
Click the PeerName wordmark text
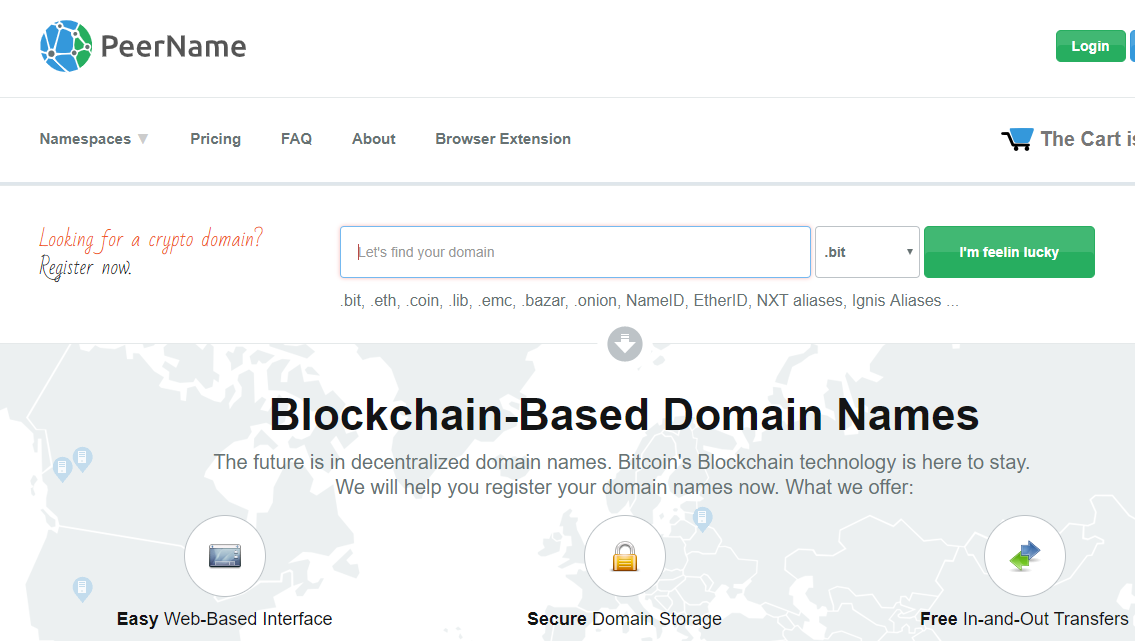coord(174,46)
